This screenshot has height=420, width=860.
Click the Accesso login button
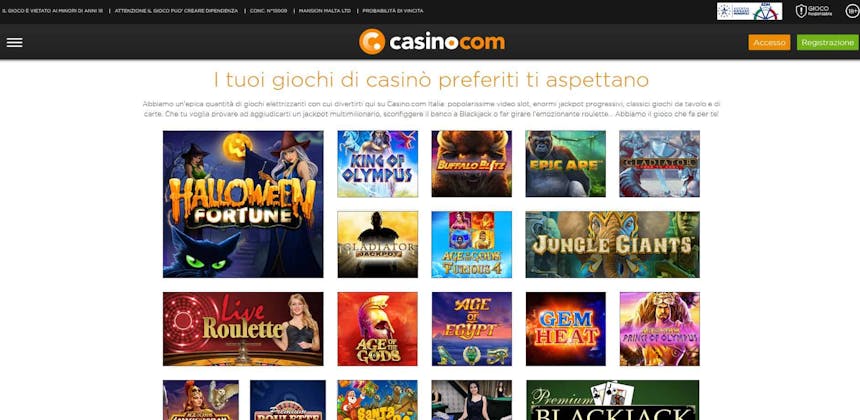click(769, 42)
